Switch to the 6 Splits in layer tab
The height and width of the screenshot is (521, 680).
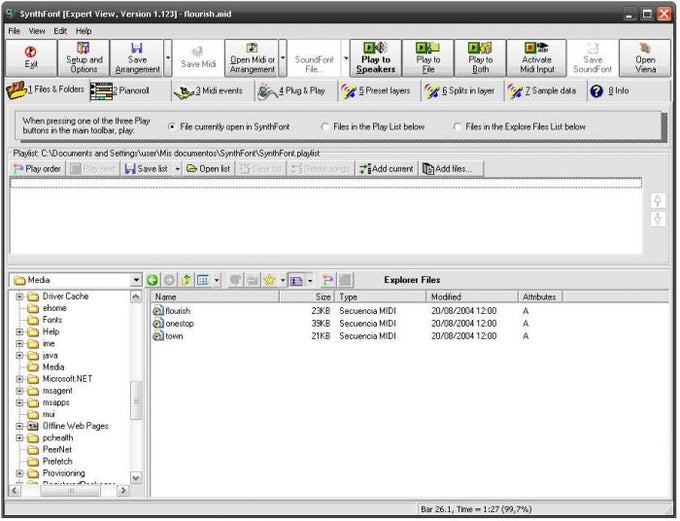point(460,91)
